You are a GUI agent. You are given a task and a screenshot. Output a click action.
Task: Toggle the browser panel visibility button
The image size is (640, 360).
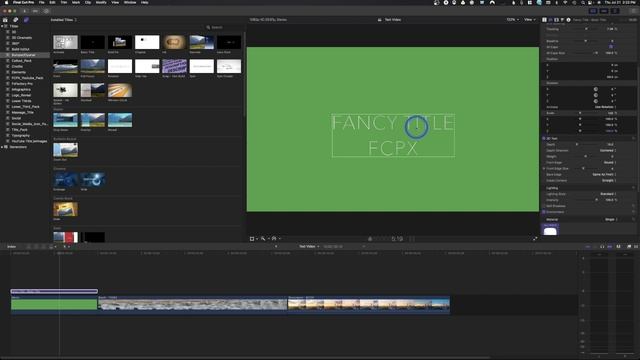click(593, 11)
